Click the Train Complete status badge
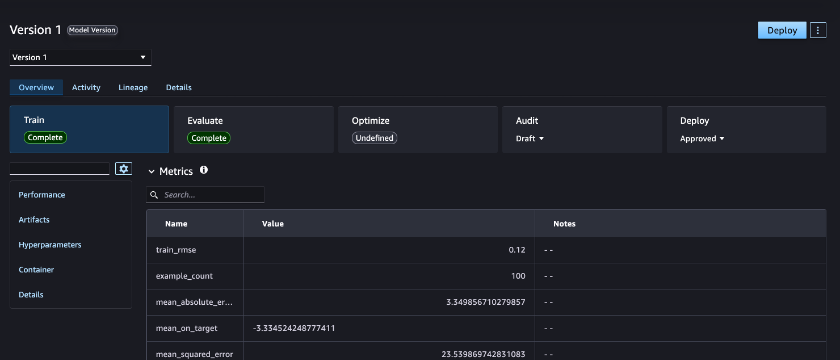Image resolution: width=840 pixels, height=360 pixels. (46, 138)
